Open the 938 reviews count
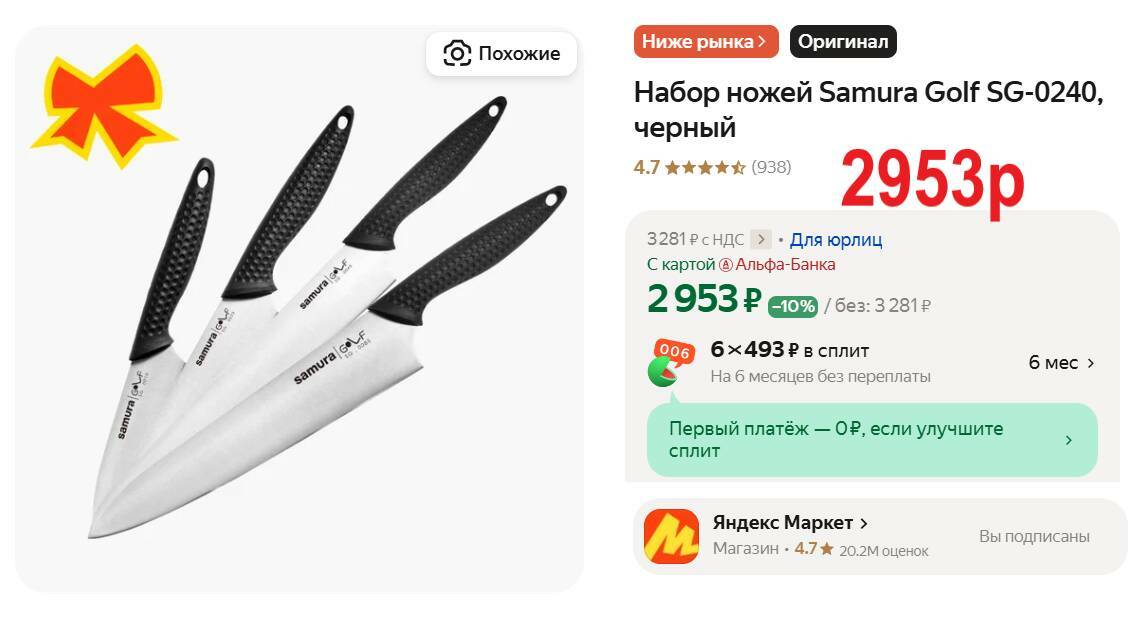The width and height of the screenshot is (1136, 617). (x=771, y=167)
